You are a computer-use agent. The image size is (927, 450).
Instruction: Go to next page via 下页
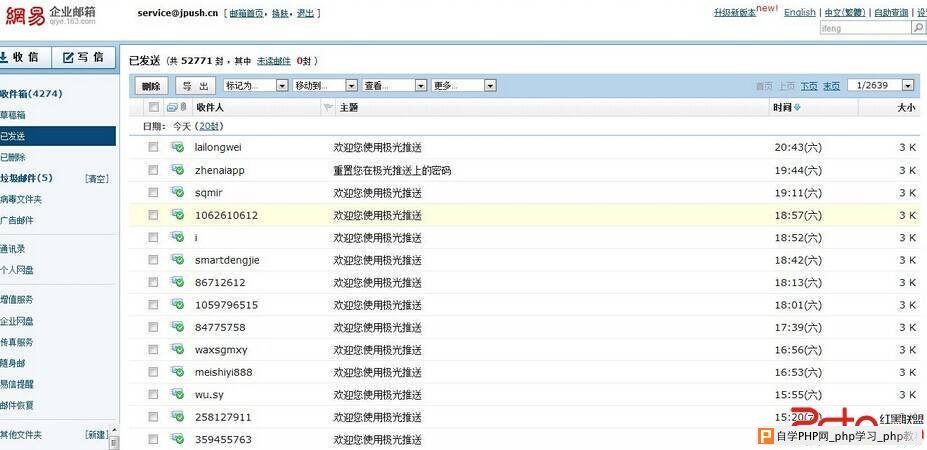tap(809, 86)
